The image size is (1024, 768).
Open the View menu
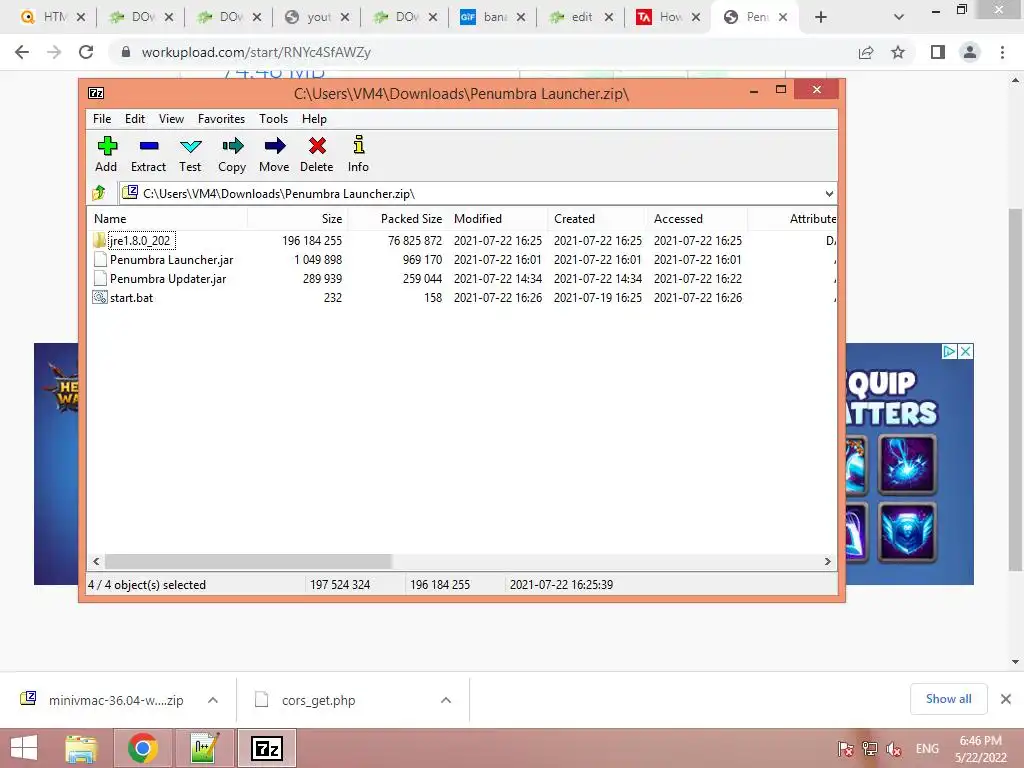(172, 119)
